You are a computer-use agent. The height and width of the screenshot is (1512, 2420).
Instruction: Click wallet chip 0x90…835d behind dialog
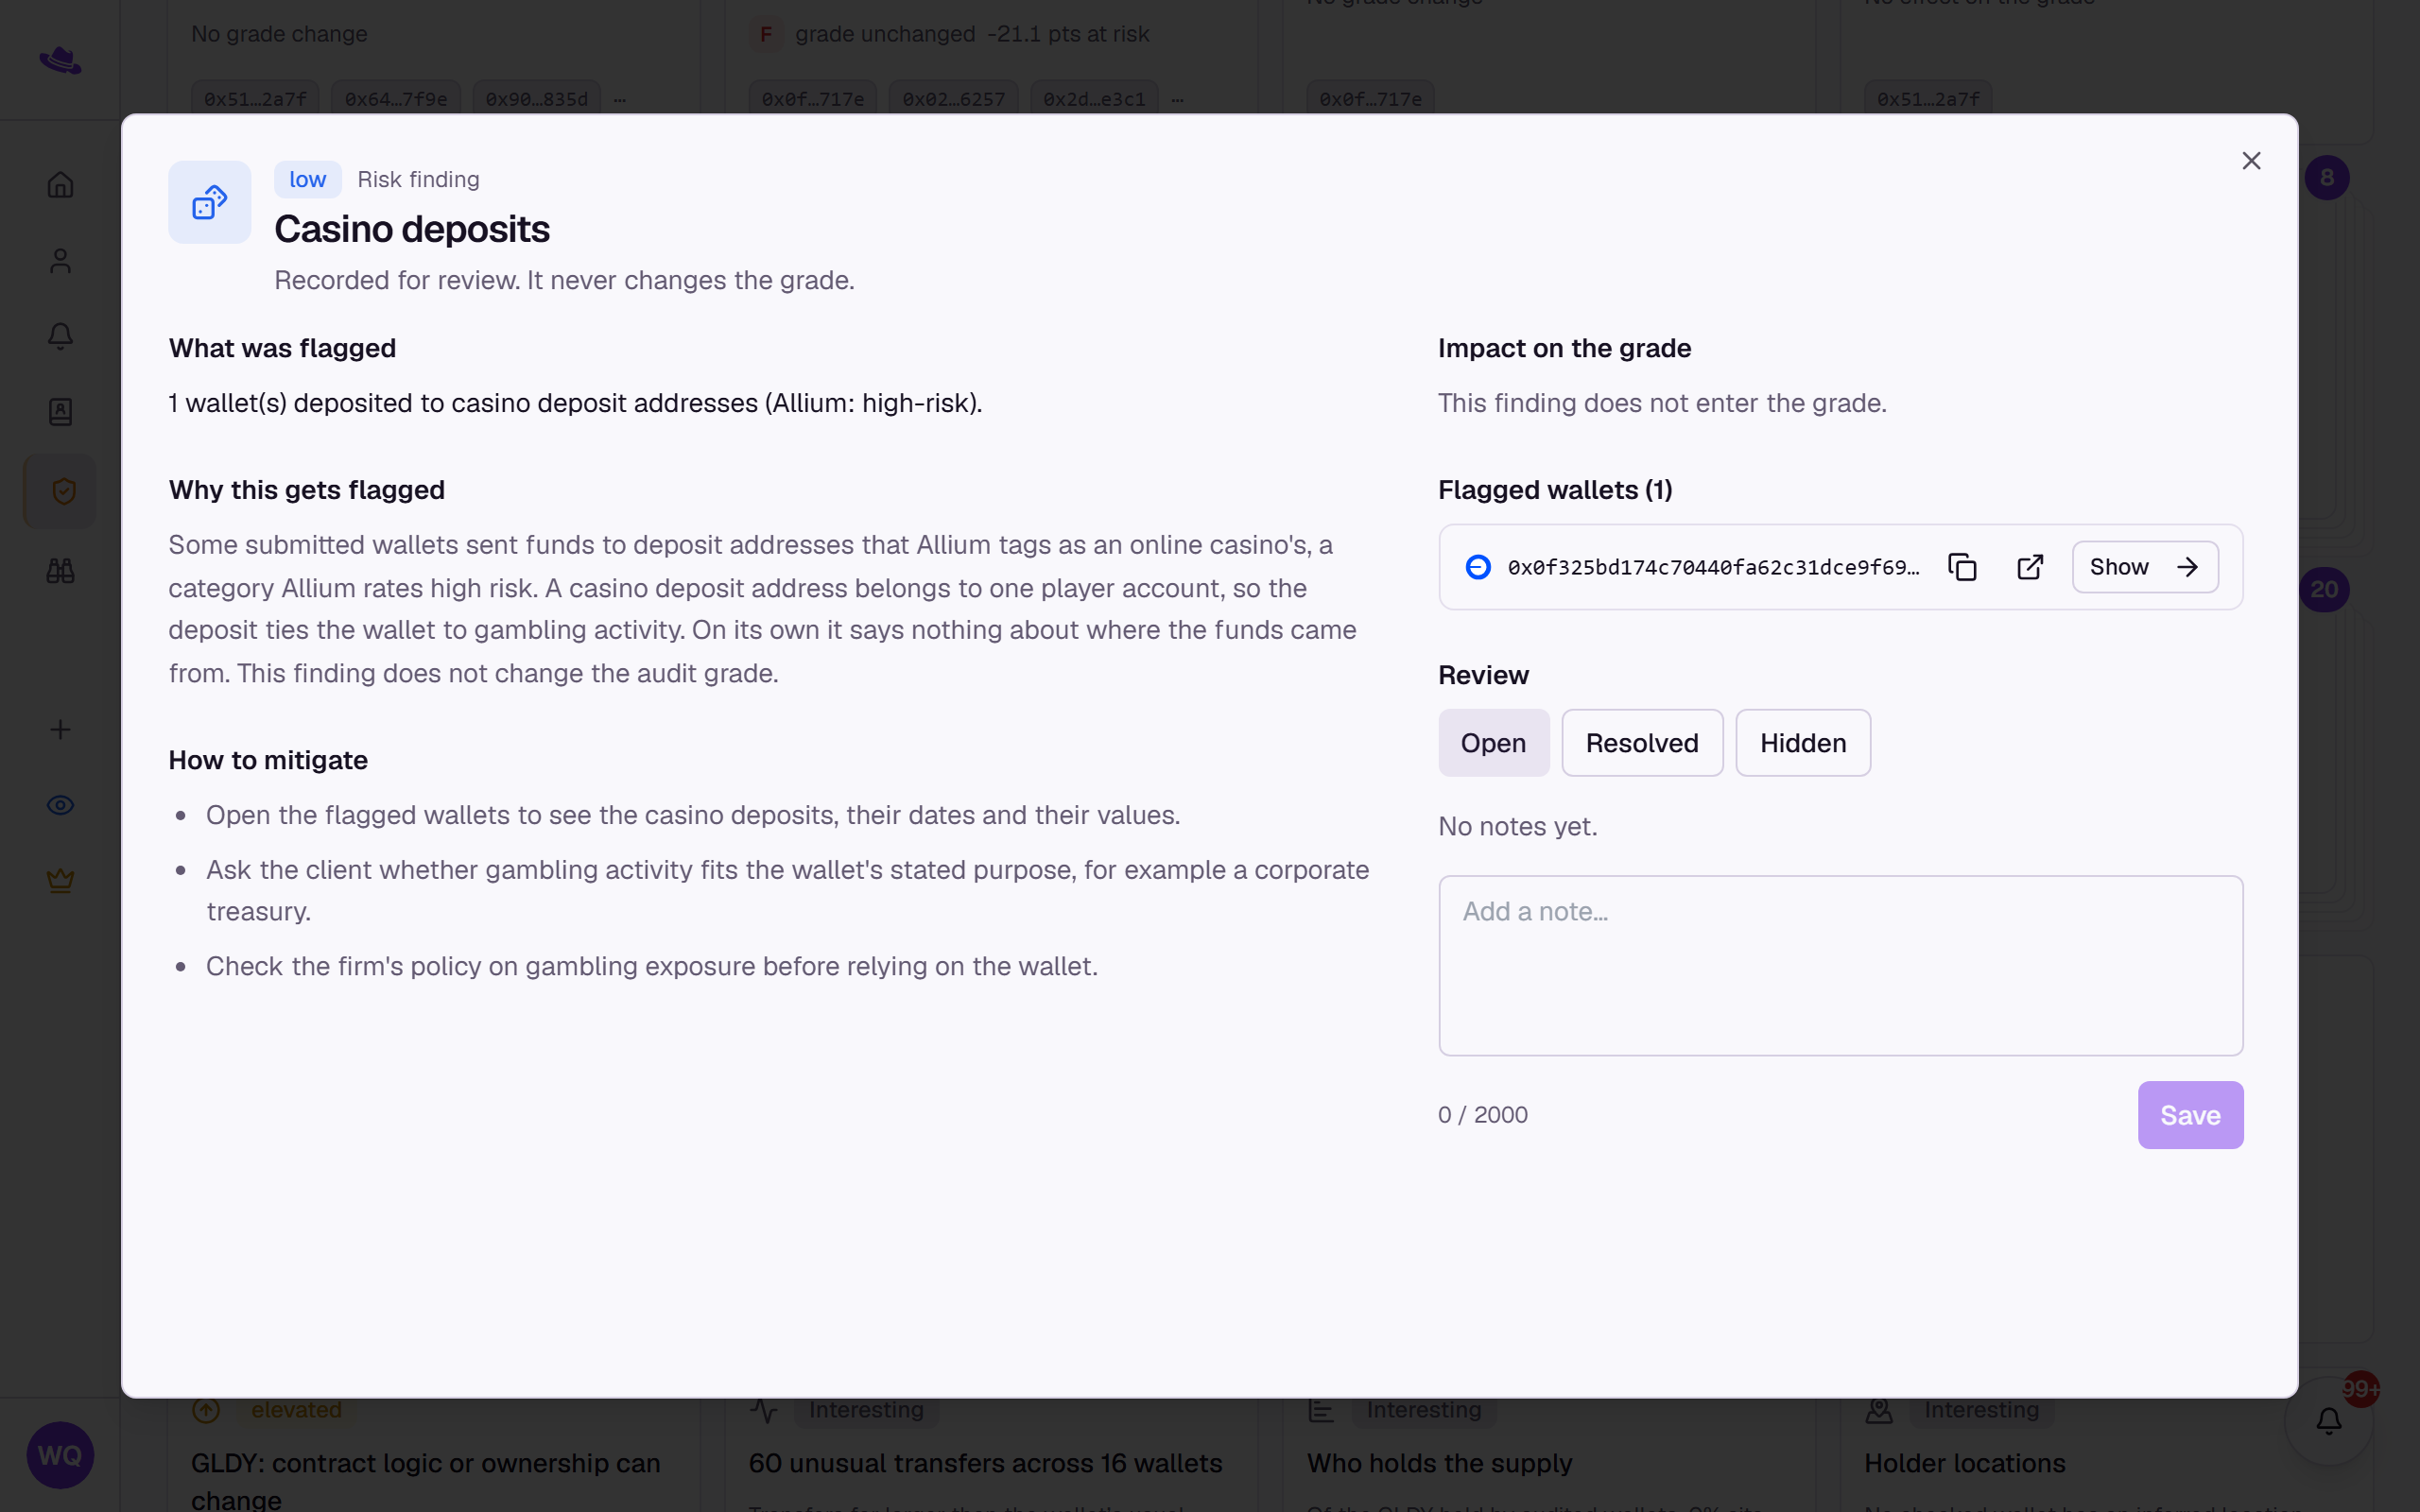(x=537, y=99)
